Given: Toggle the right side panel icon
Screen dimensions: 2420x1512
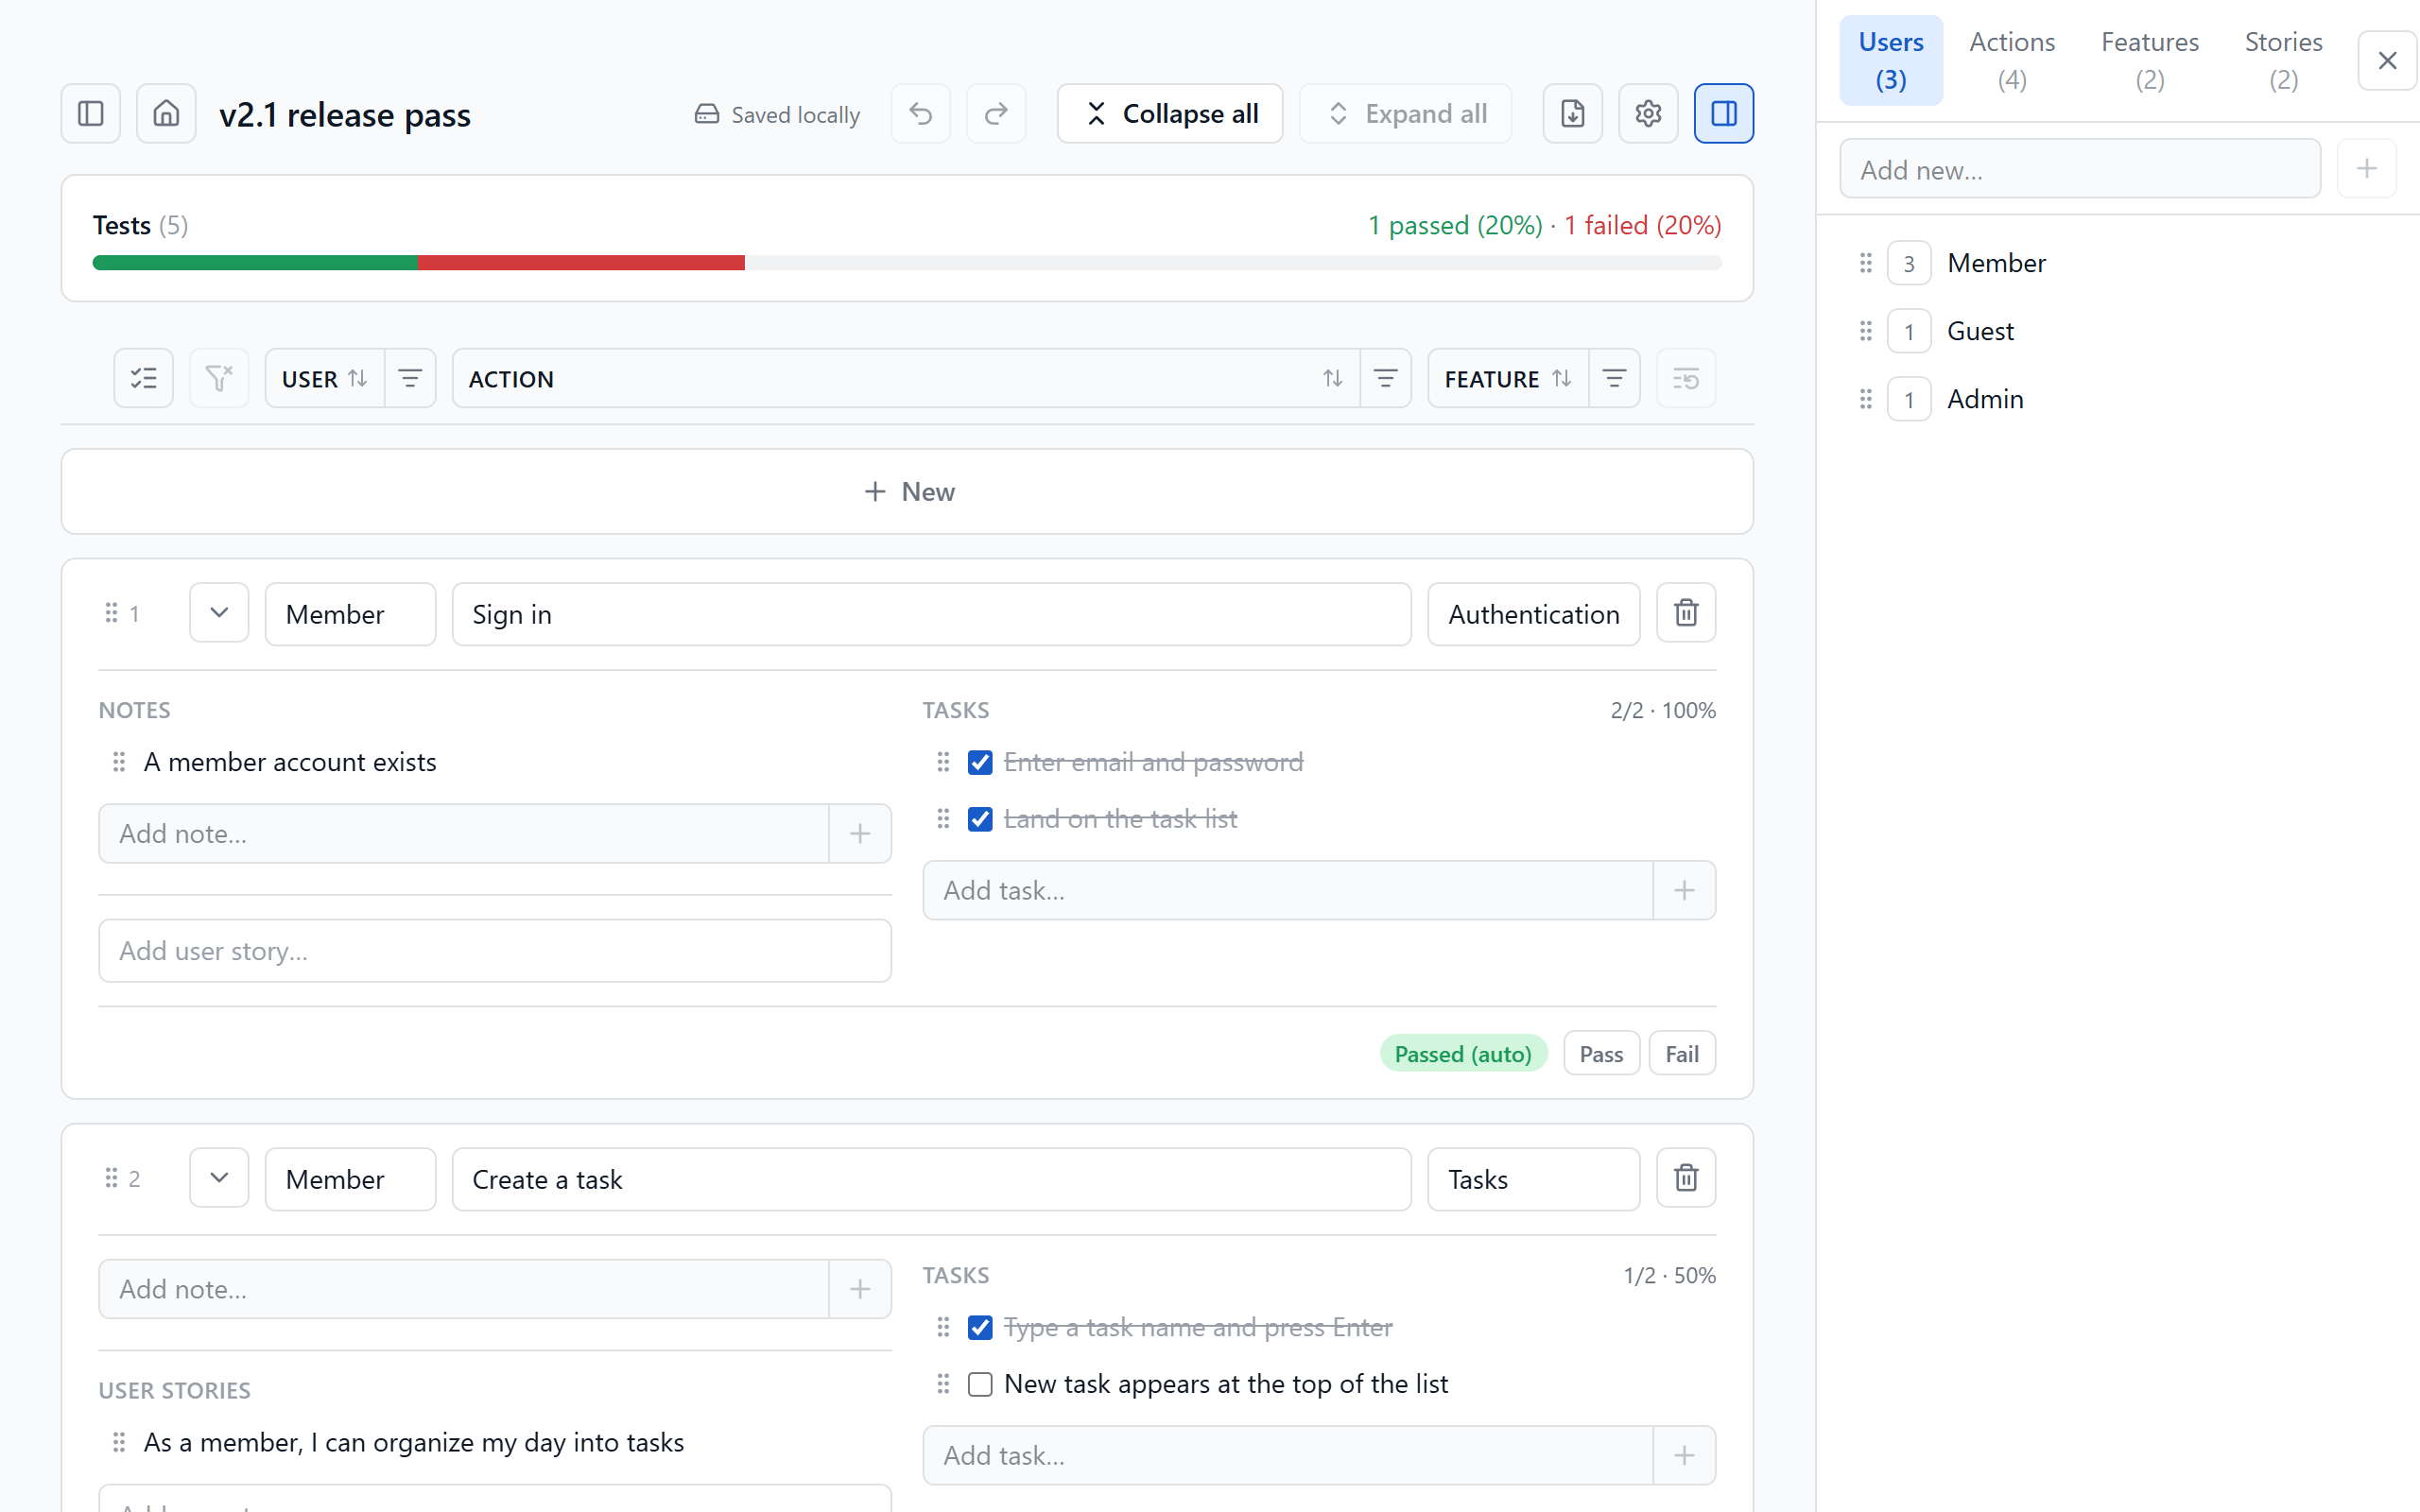Looking at the screenshot, I should pyautogui.click(x=1723, y=114).
